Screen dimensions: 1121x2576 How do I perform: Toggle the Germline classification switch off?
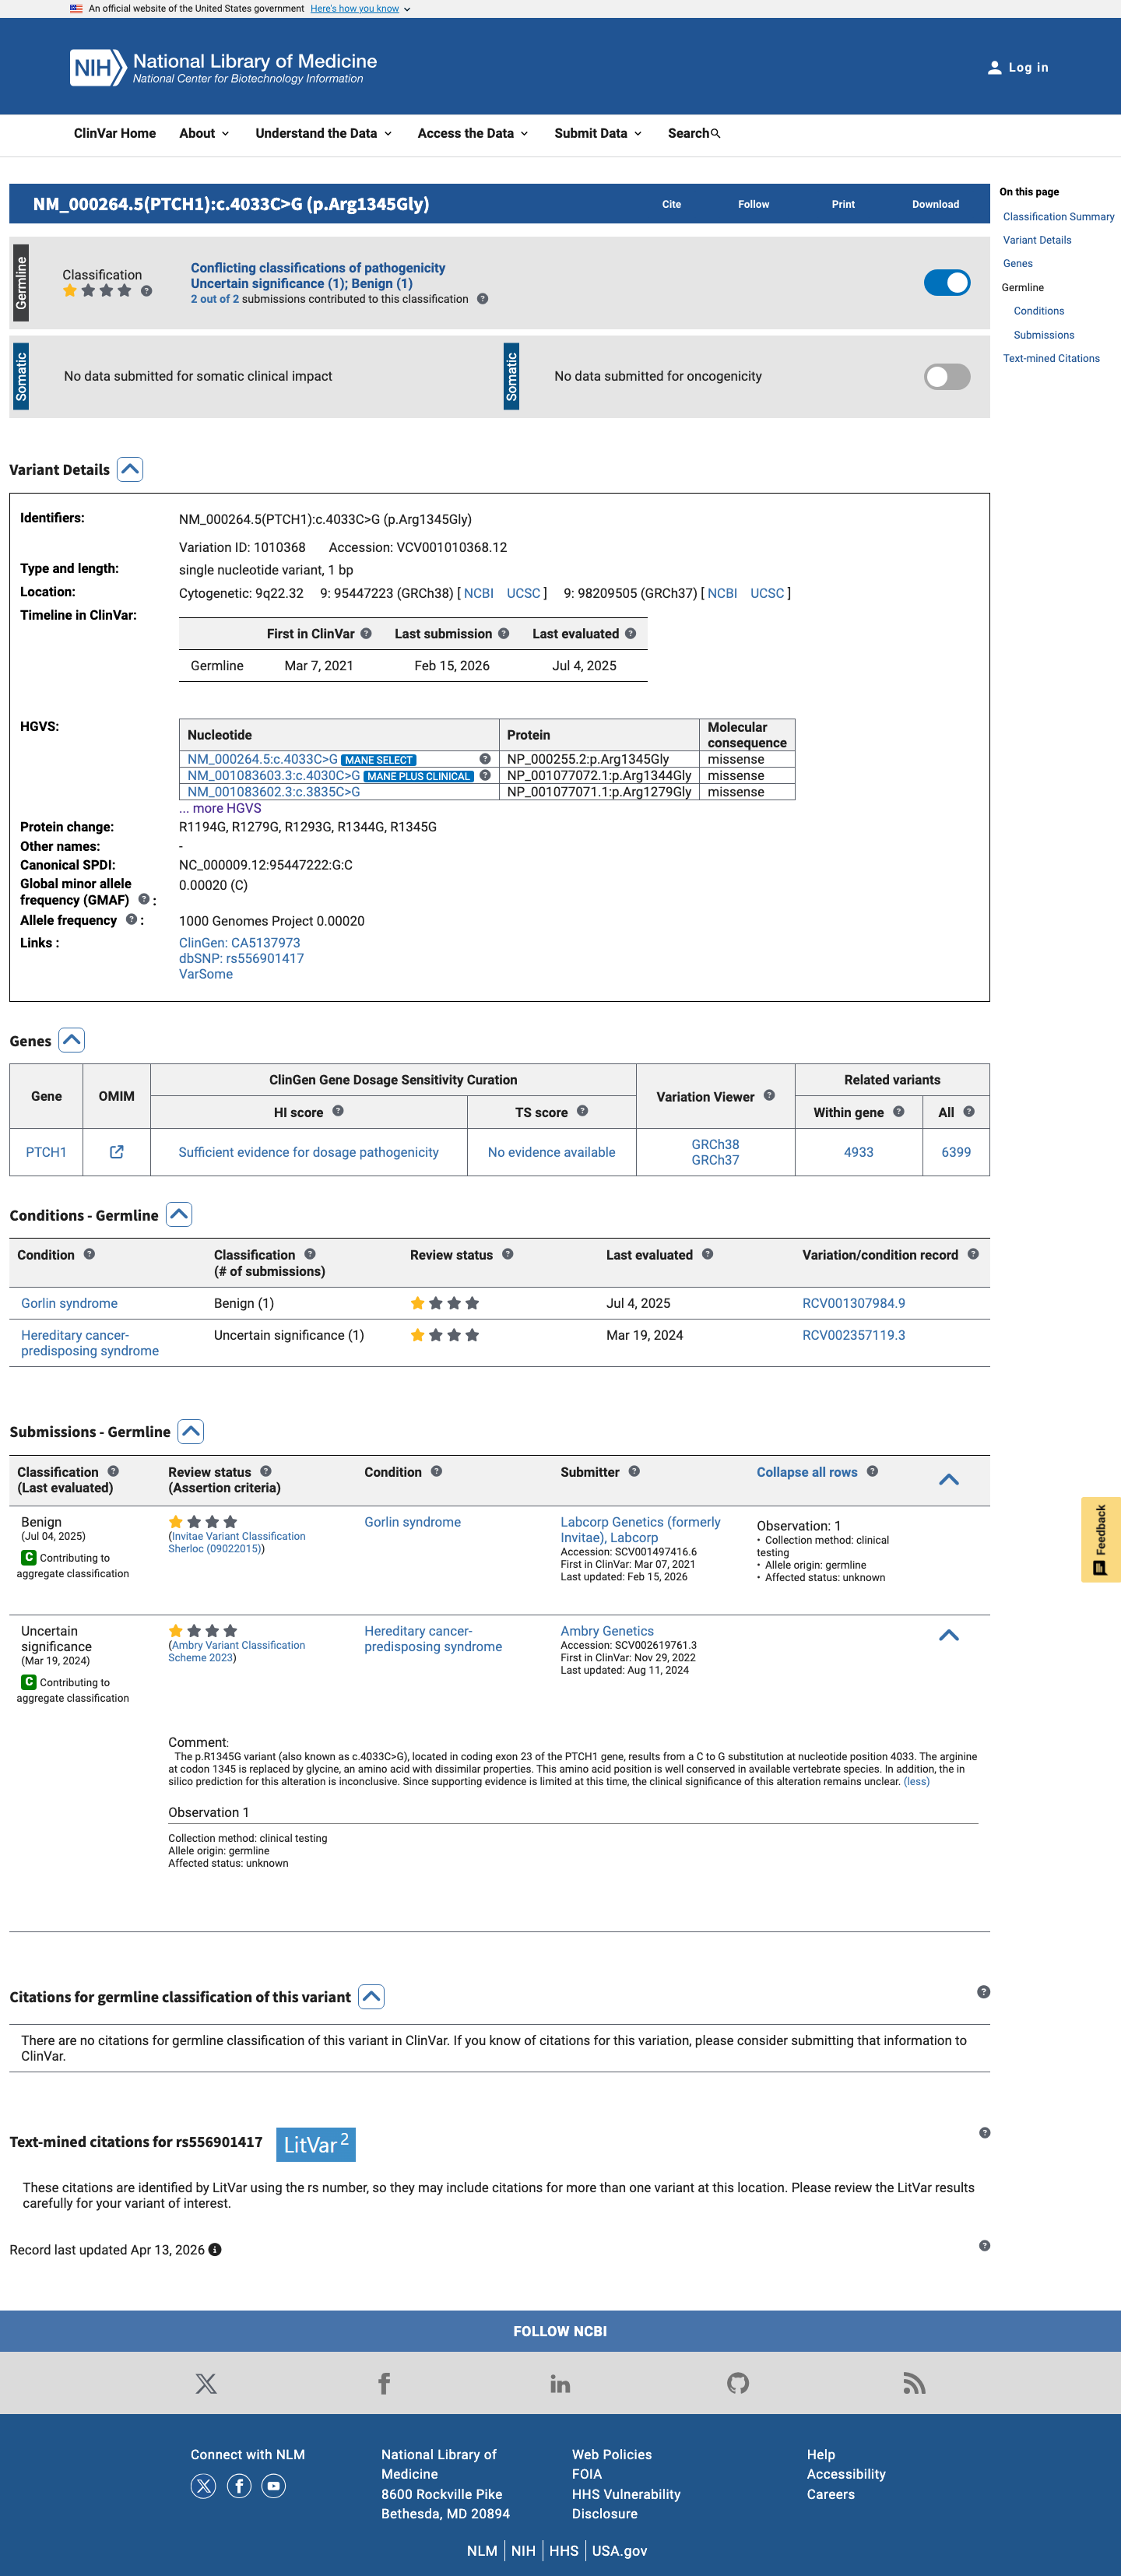coord(947,283)
